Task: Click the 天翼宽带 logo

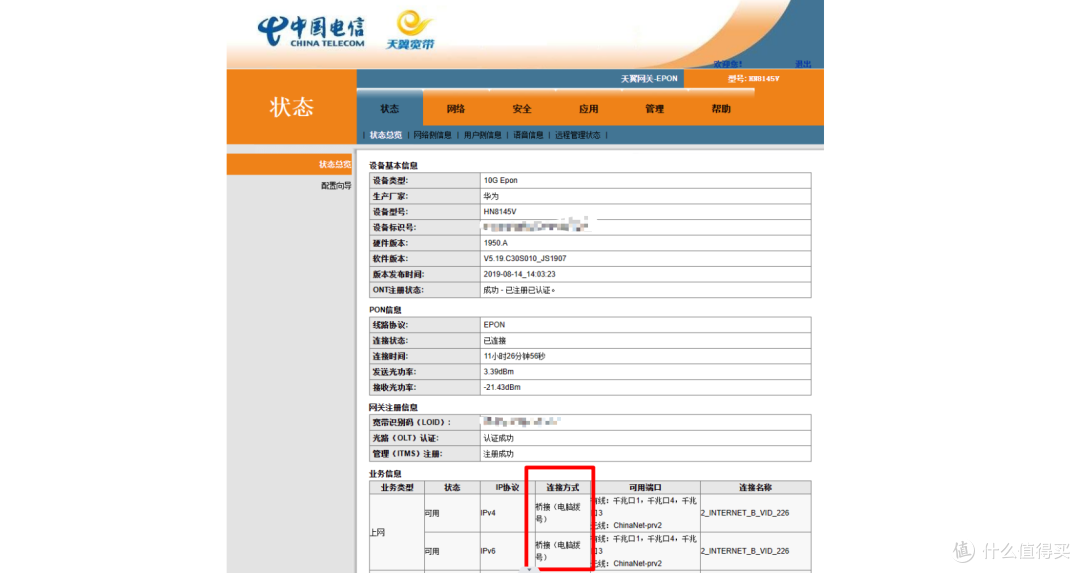Action: click(x=411, y=30)
